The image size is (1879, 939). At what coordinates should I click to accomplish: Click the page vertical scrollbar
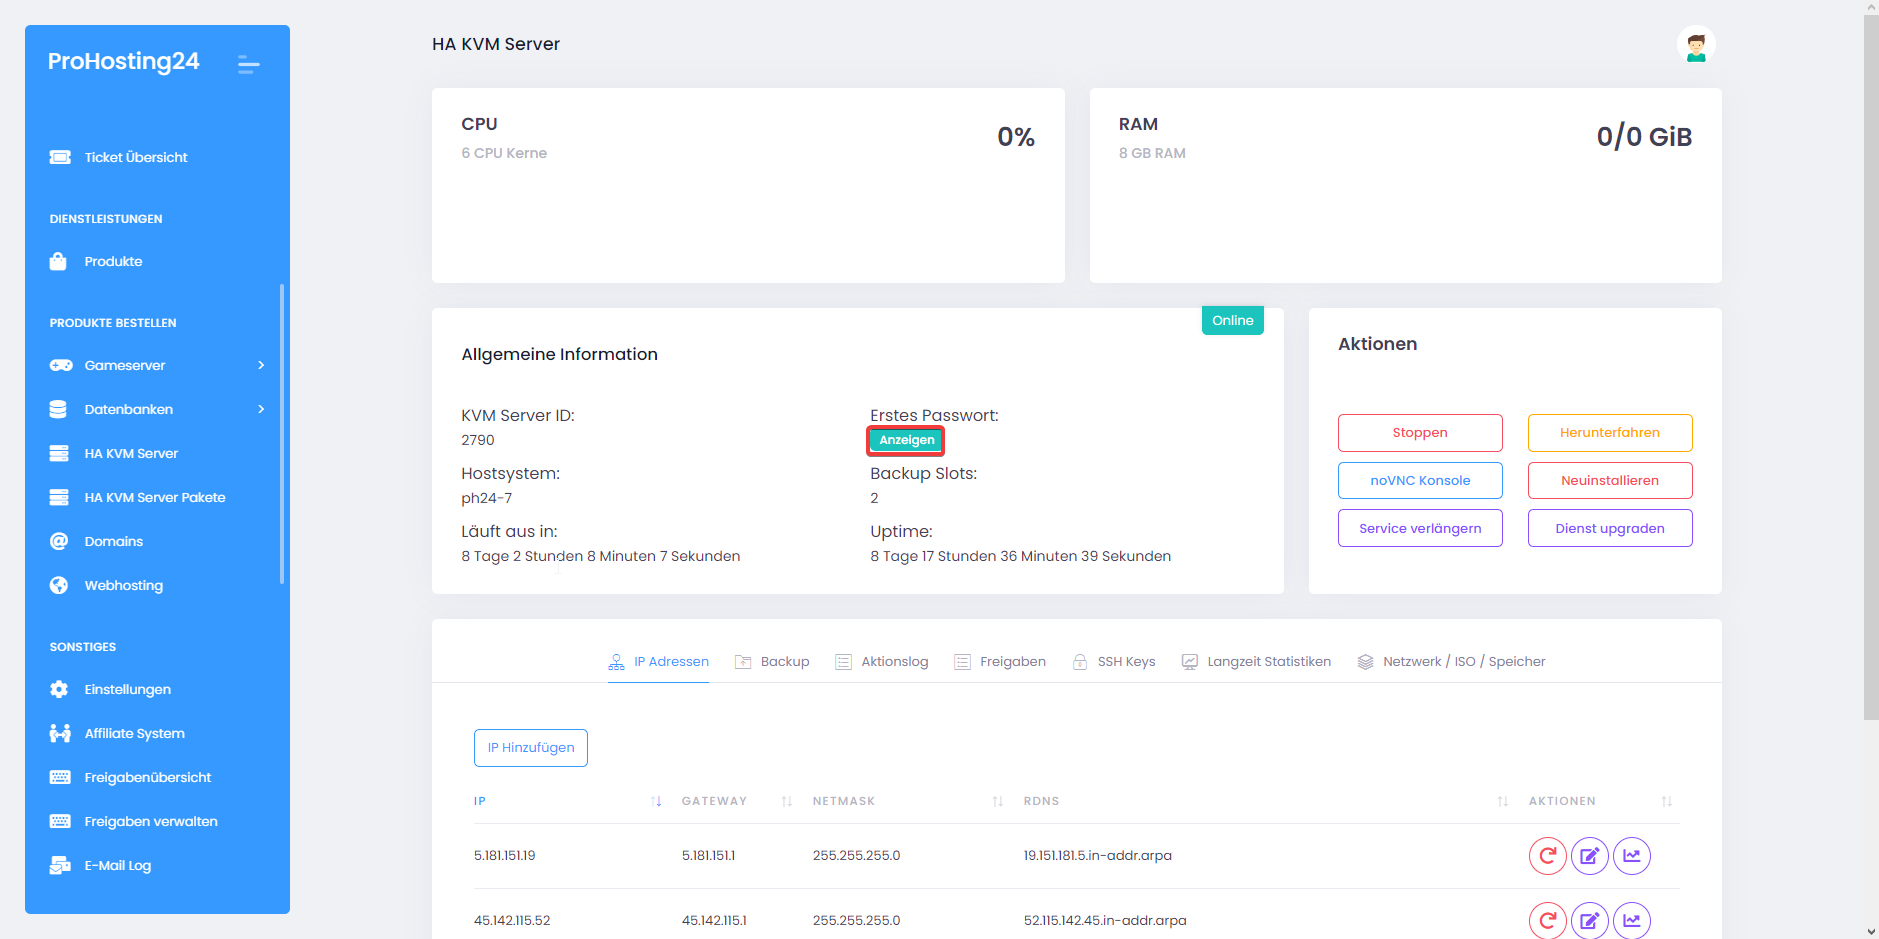[1870, 400]
